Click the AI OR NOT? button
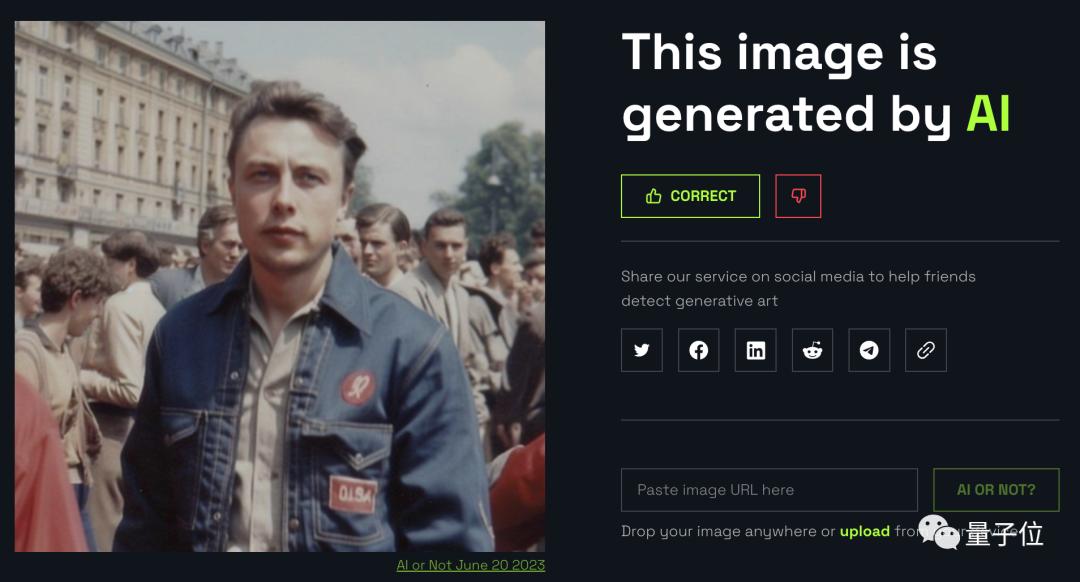Screen dimensions: 1080x582 996,490
